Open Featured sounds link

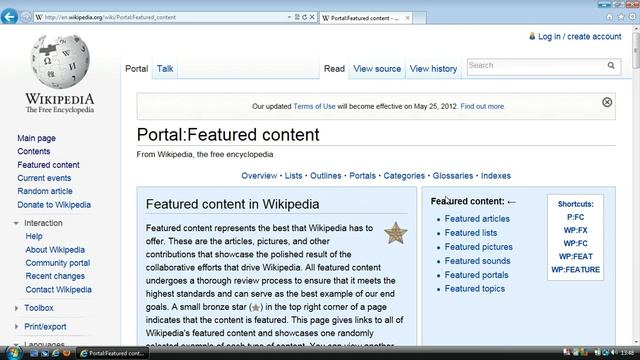pyautogui.click(x=477, y=260)
